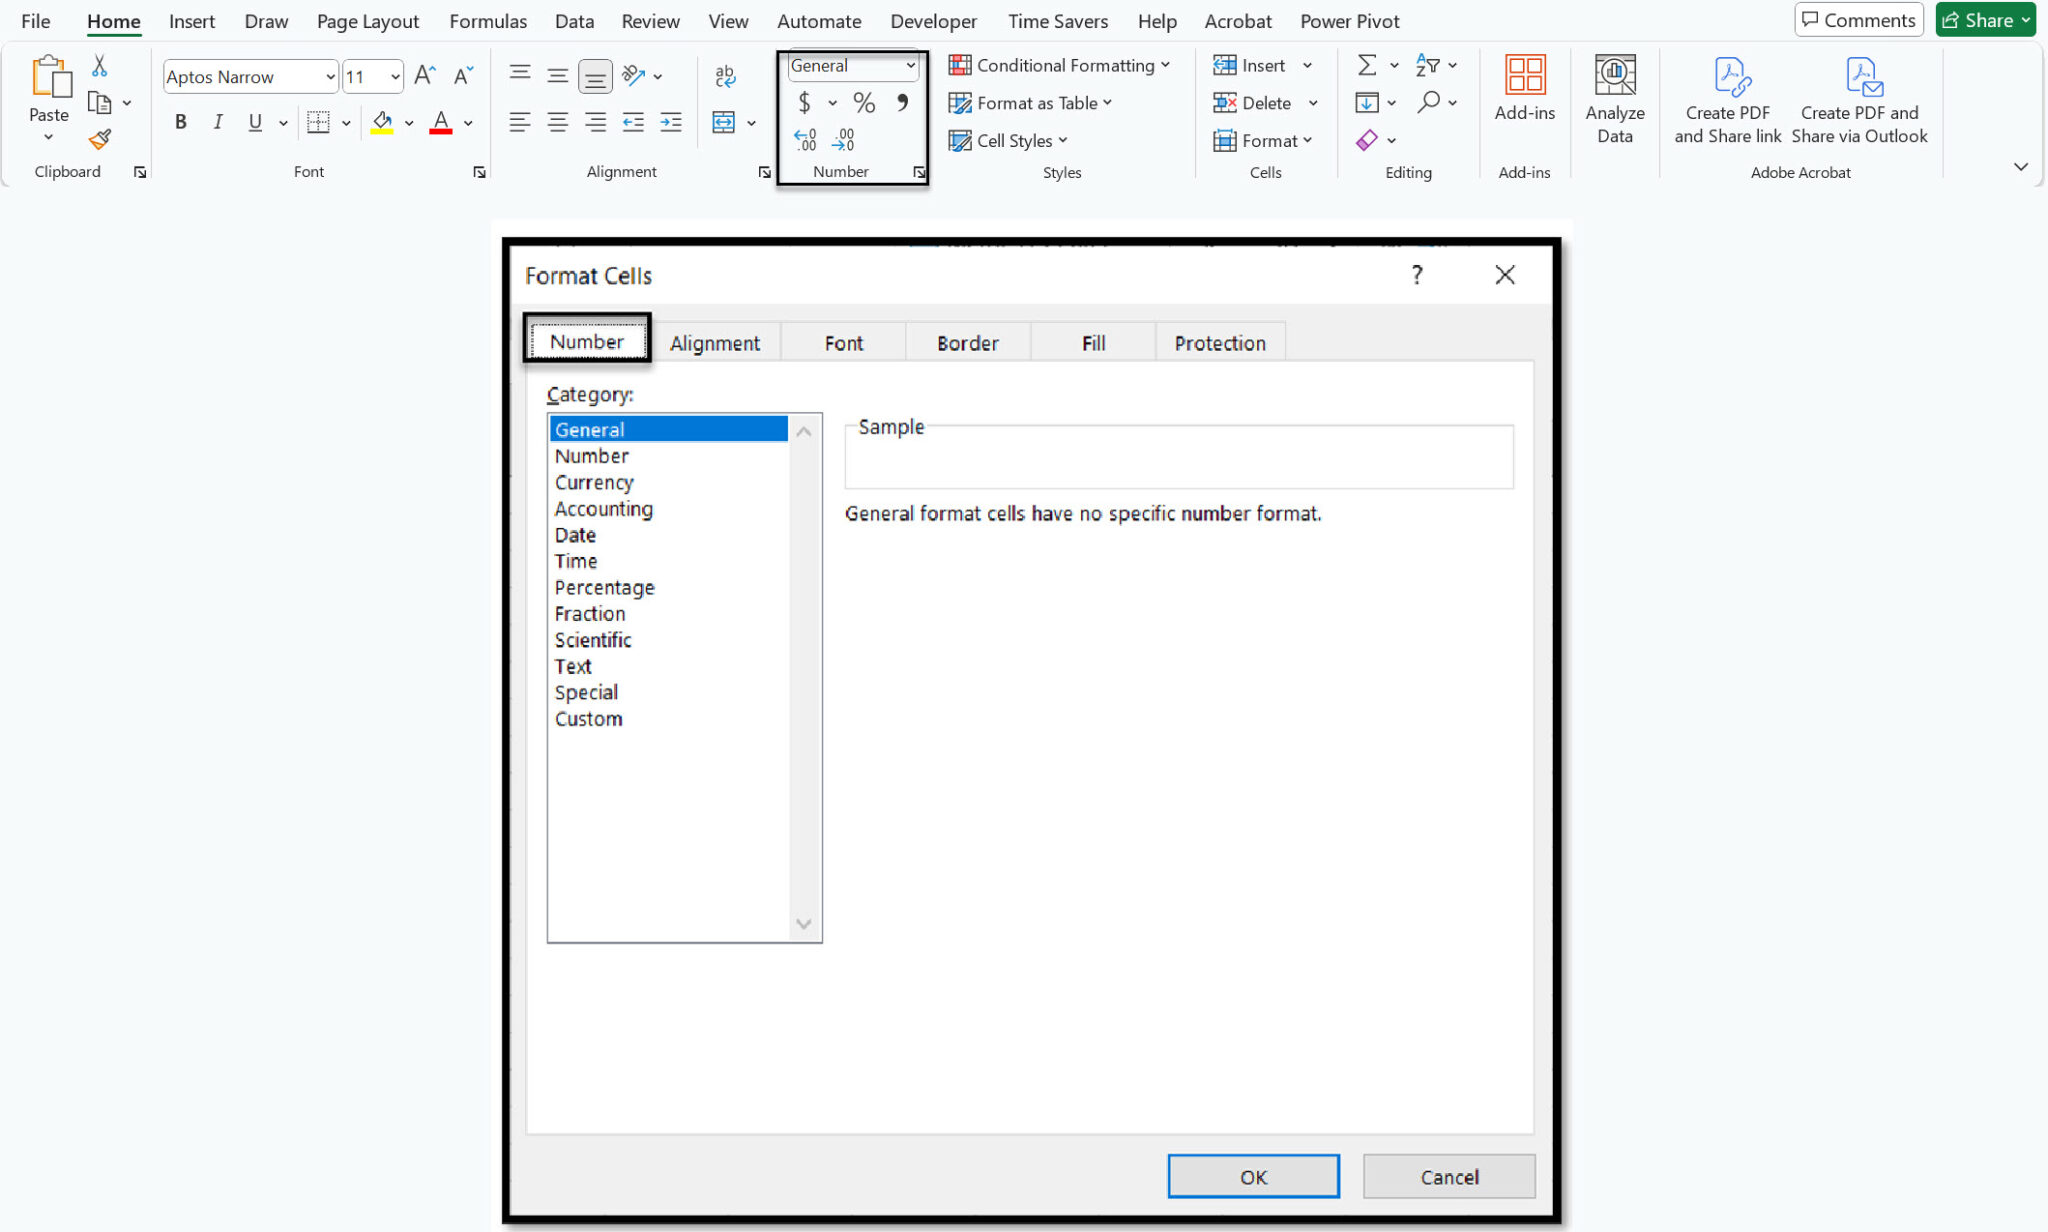Click the Orientation text rotate icon
This screenshot has width=2048, height=1232.
pyautogui.click(x=633, y=75)
